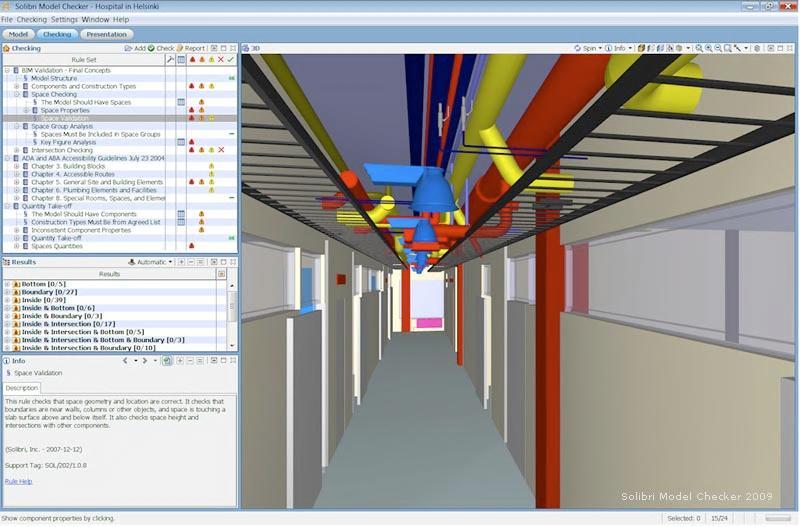Toggle the red critical severity filter header
Screen dimensions: 800x527
(x=192, y=60)
